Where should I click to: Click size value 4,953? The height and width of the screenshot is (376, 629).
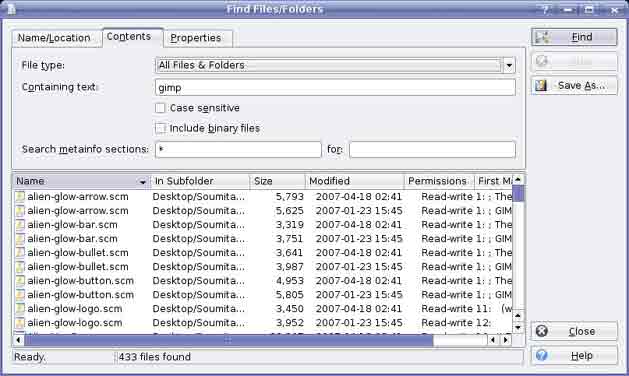click(290, 281)
